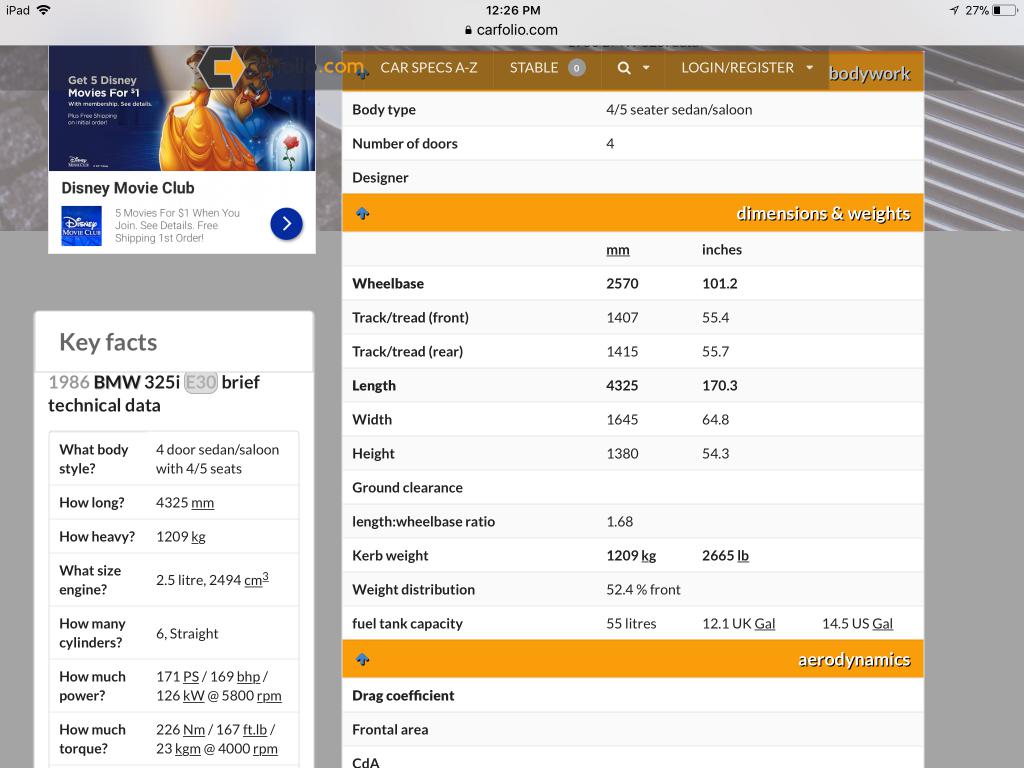Tap the blue arrow on Disney ad

point(286,224)
